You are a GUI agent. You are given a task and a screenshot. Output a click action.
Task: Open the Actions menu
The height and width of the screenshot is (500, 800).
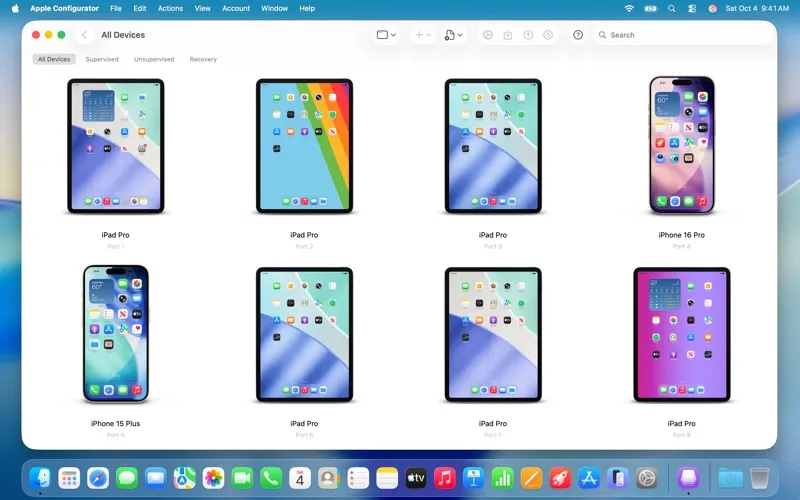(170, 8)
